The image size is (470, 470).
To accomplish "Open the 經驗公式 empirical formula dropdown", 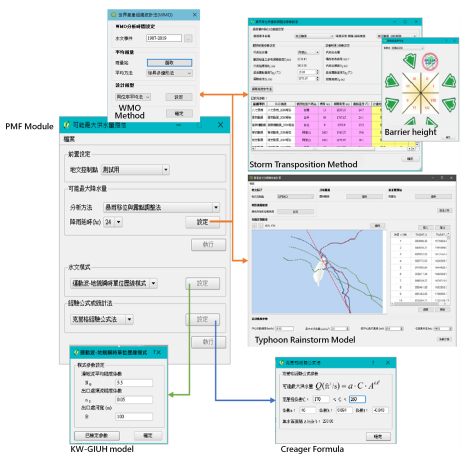I will [102, 319].
